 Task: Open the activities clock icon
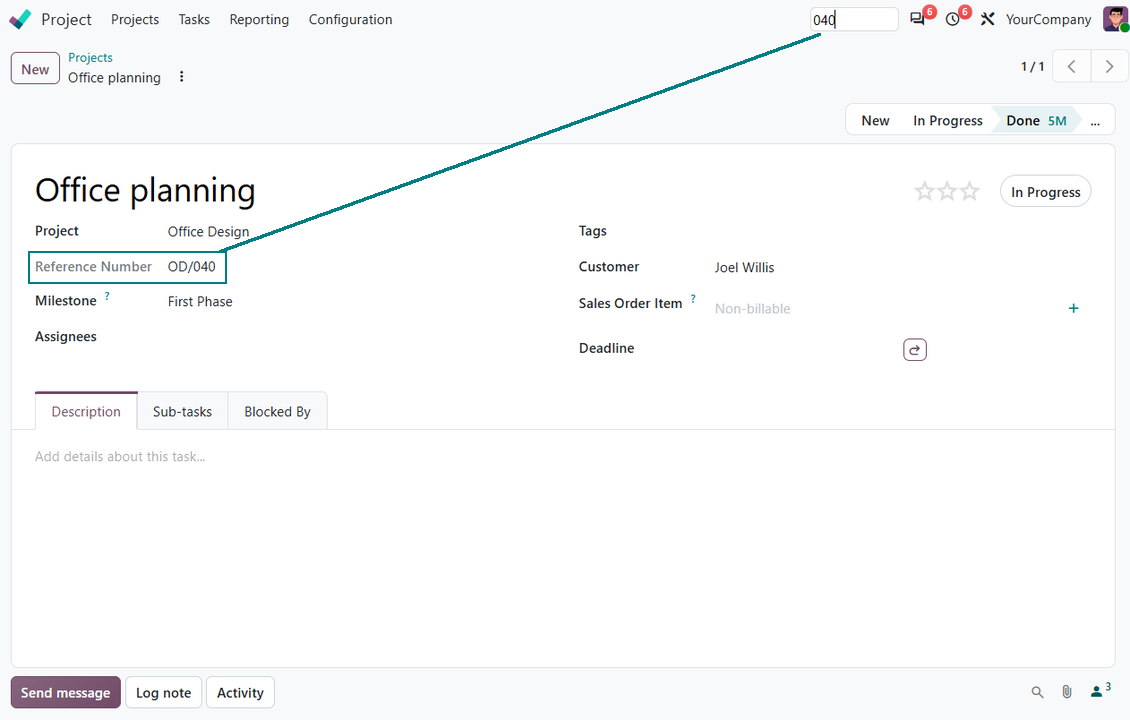click(x=953, y=19)
